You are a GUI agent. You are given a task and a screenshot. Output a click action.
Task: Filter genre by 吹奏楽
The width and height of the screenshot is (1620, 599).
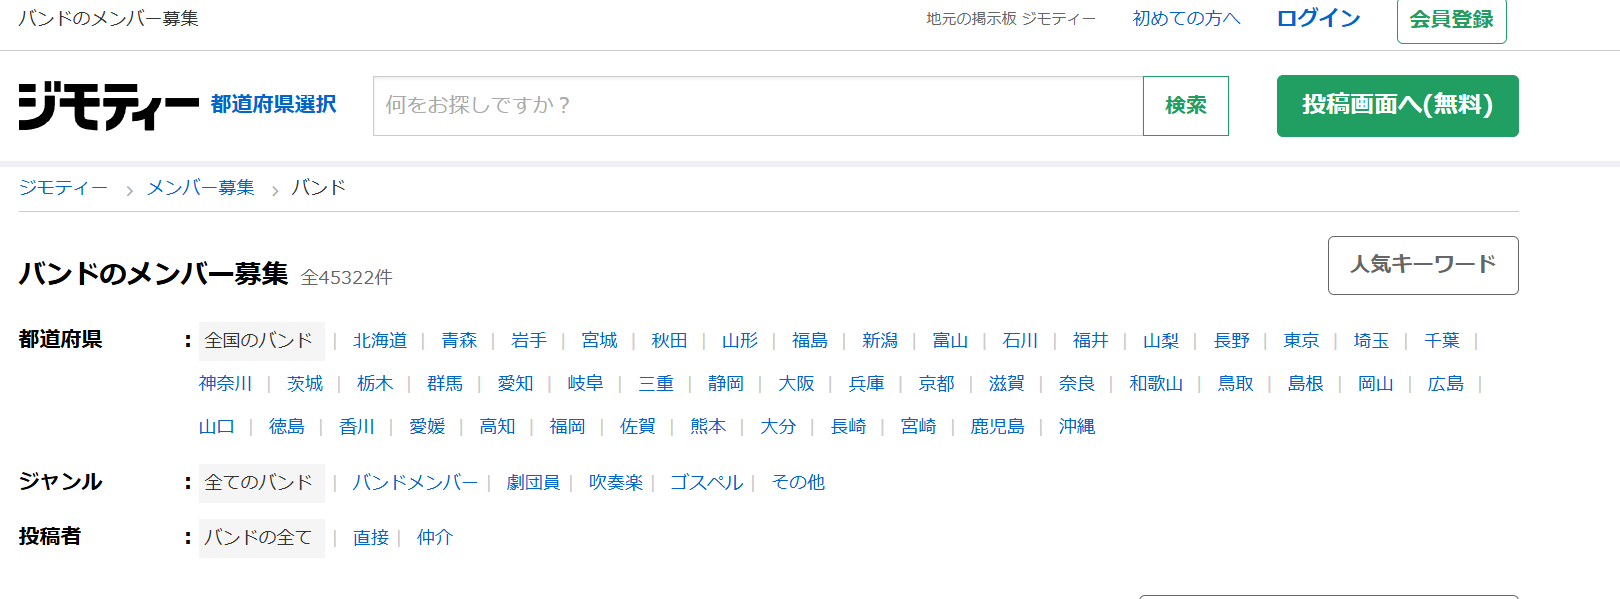pos(615,483)
